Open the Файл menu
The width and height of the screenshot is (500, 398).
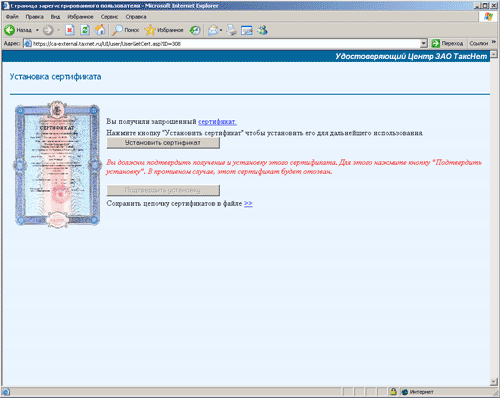pyautogui.click(x=12, y=17)
